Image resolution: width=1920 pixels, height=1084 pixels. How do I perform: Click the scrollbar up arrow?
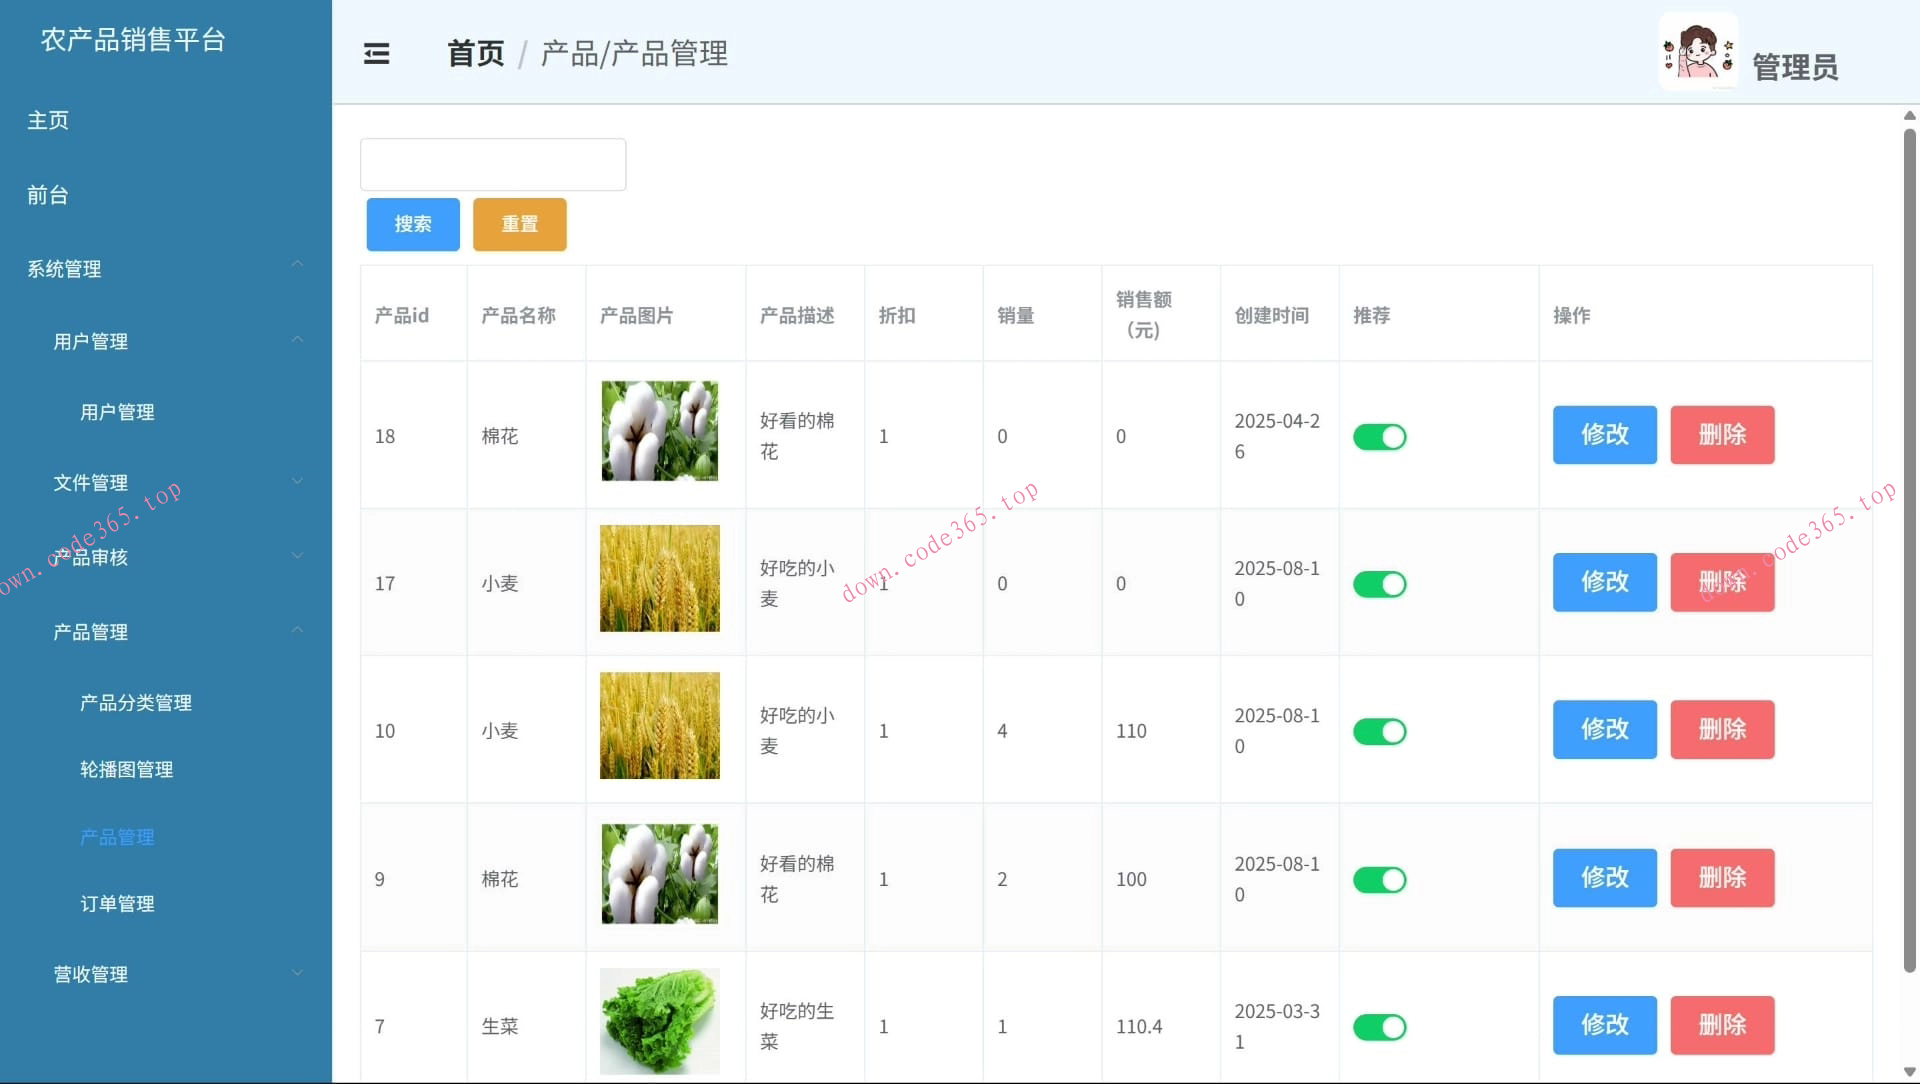click(1909, 115)
